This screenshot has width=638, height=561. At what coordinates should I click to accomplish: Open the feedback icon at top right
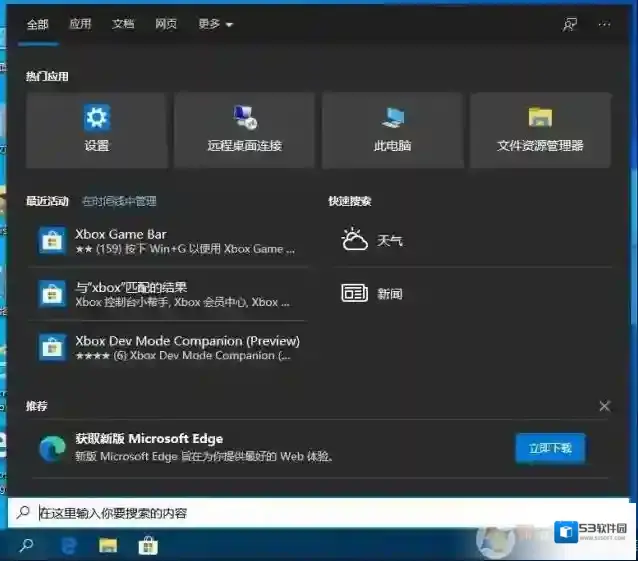click(x=570, y=24)
